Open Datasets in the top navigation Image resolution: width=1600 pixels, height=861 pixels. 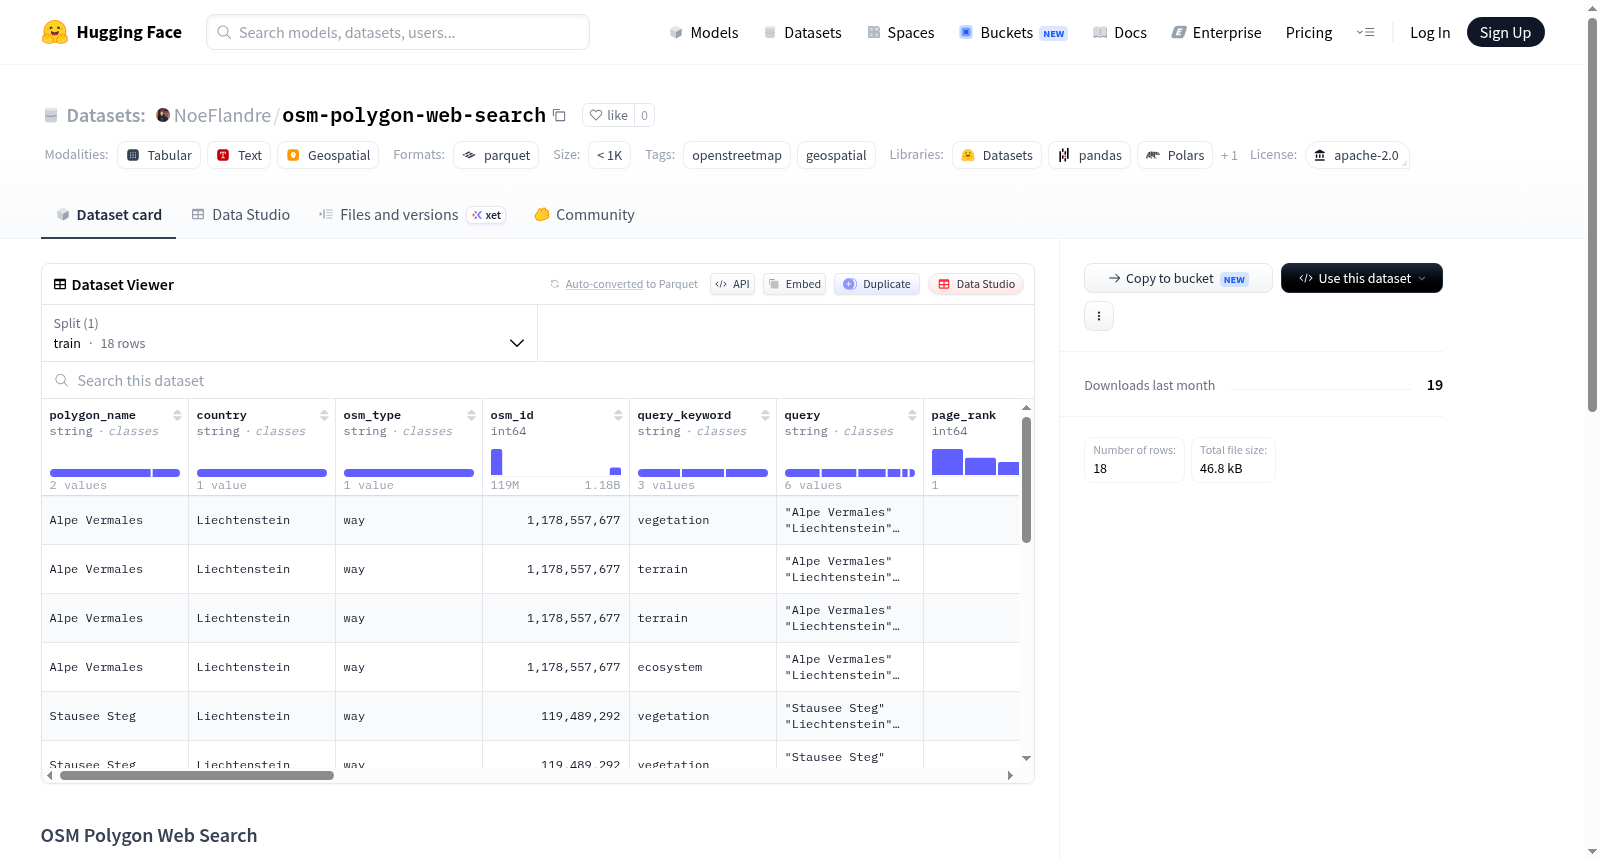pos(802,32)
